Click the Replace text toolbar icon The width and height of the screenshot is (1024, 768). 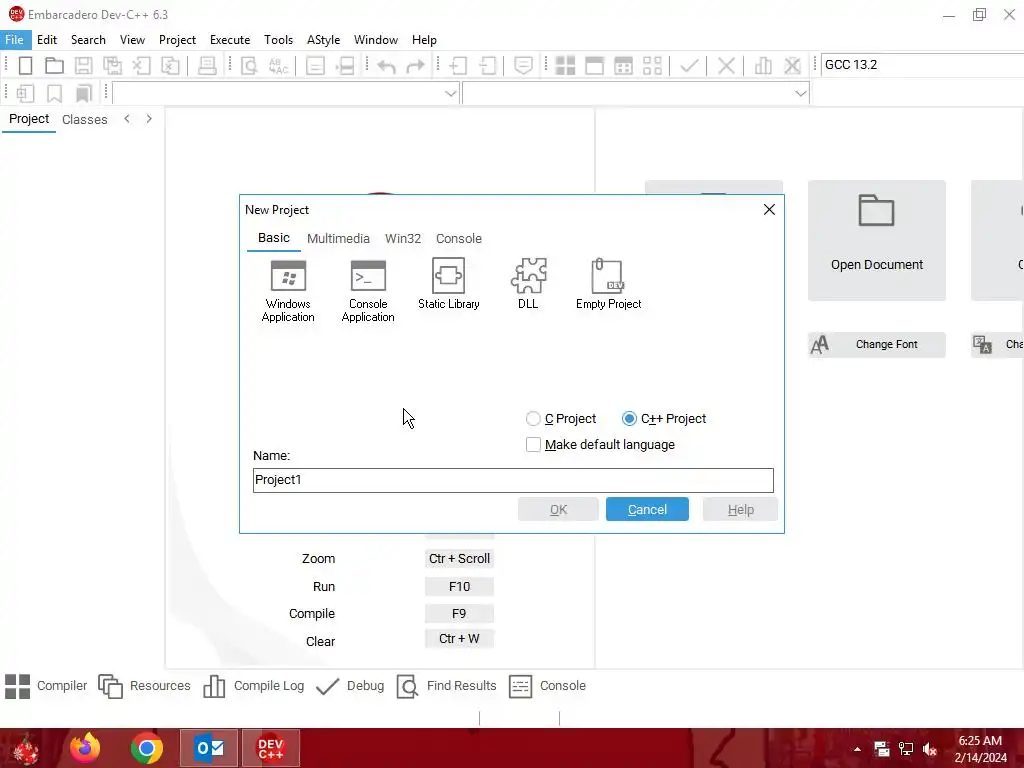pyautogui.click(x=278, y=65)
